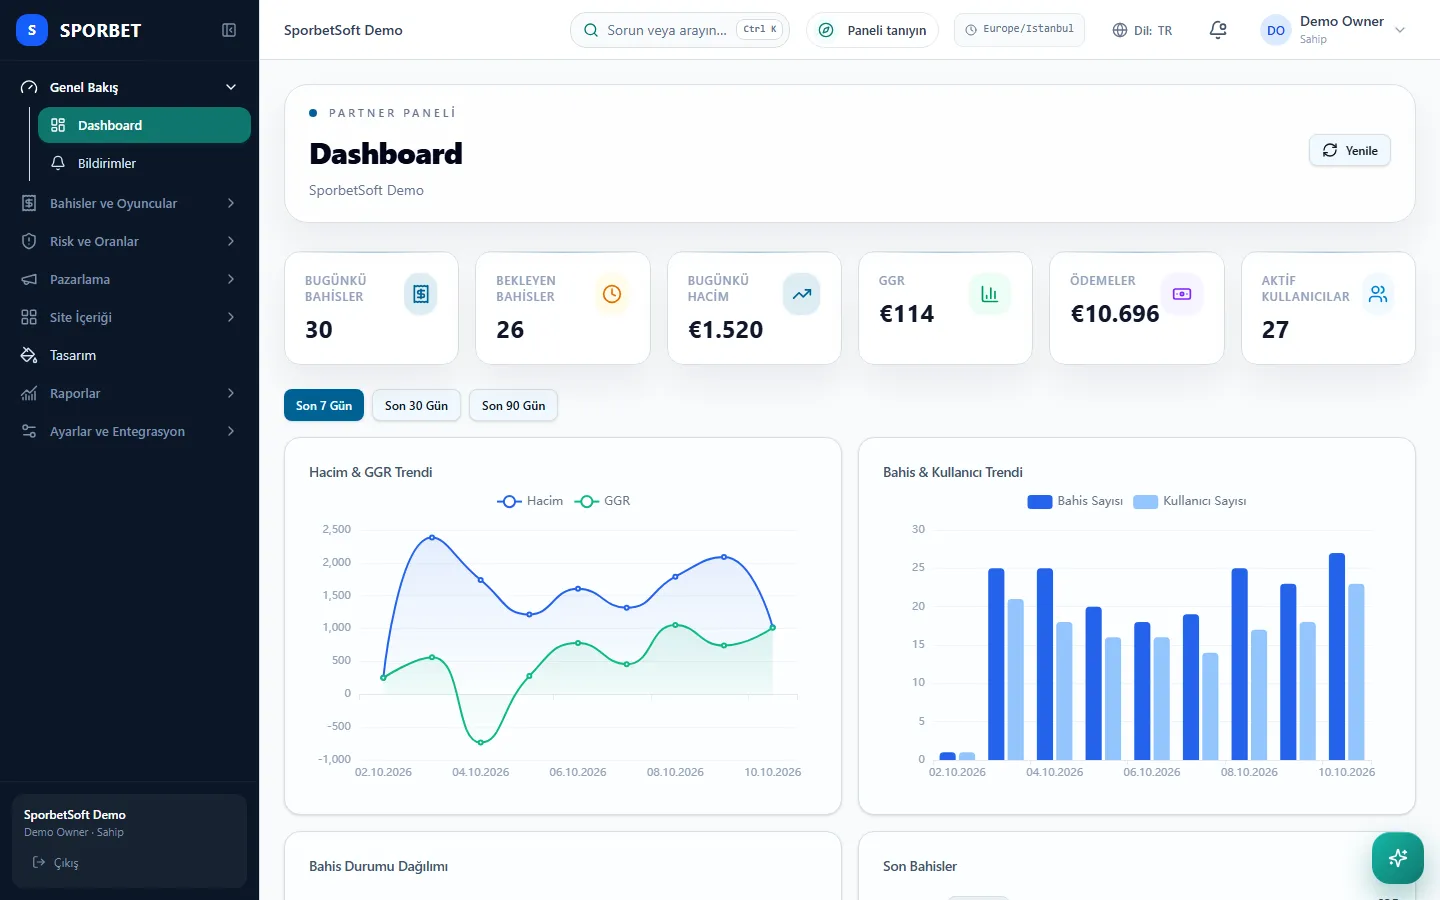Select the Son 7 Gün range tab
1440x900 pixels.
coord(324,405)
